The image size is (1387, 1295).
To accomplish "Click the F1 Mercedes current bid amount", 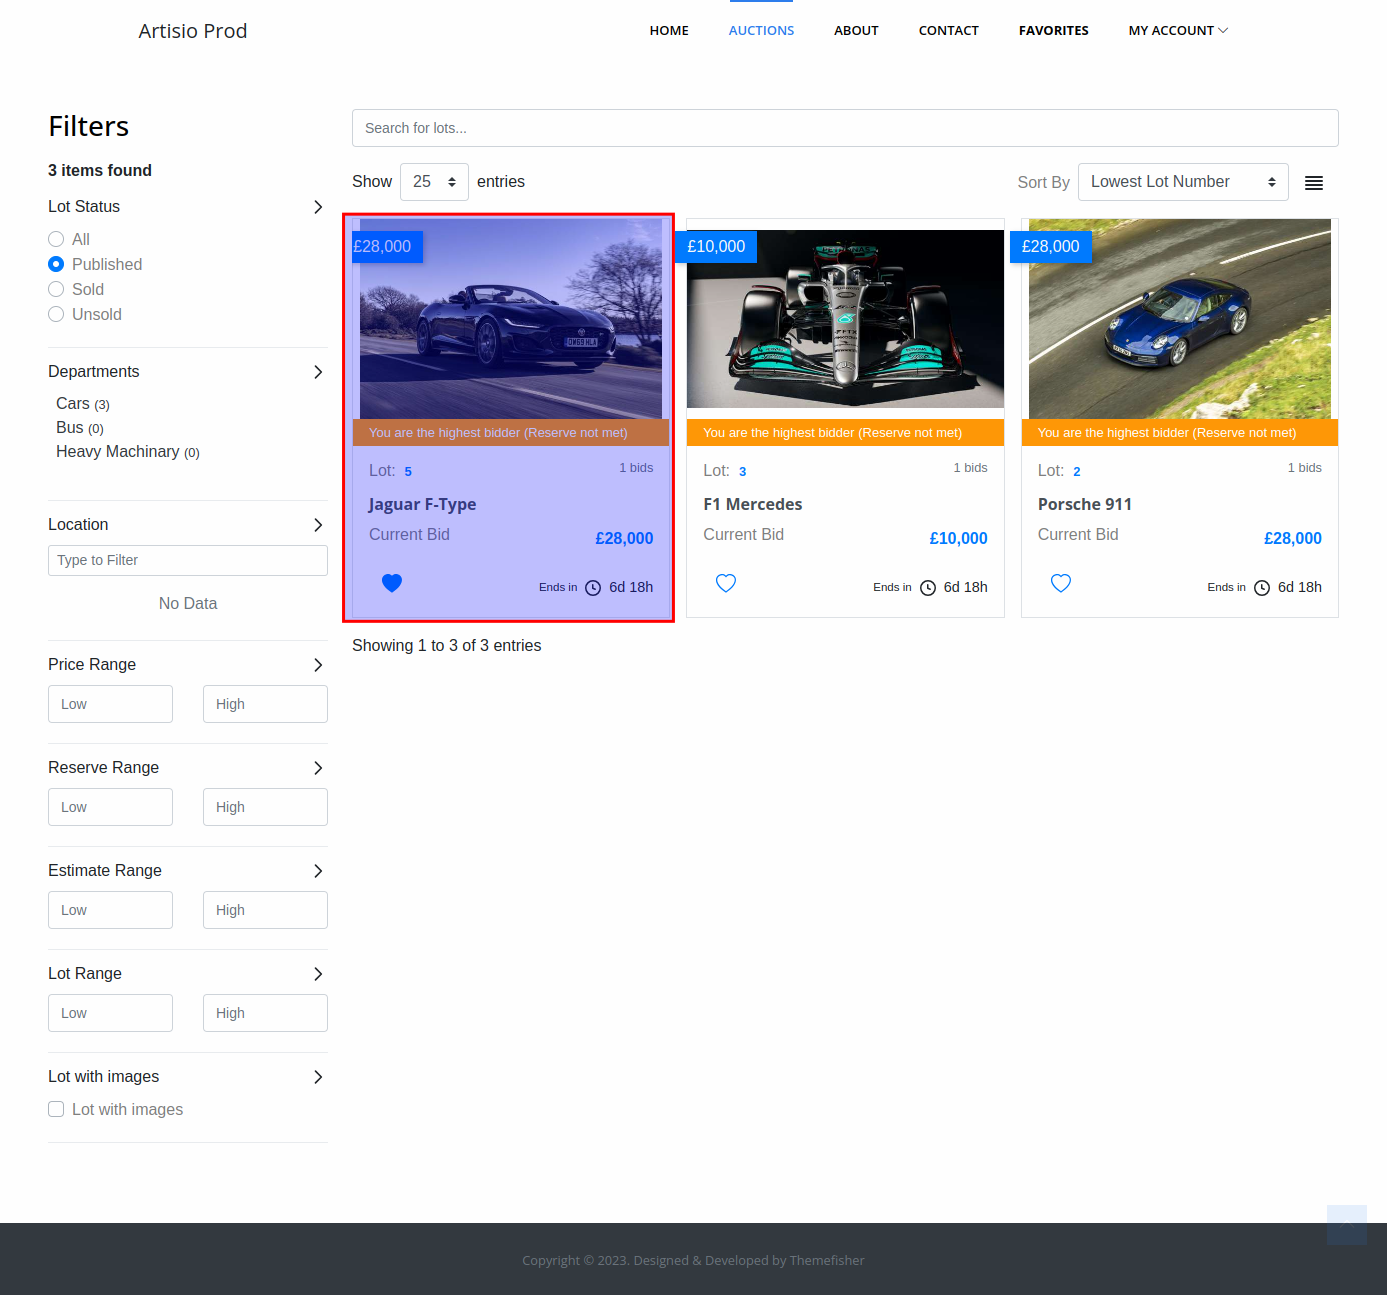I will 958,538.
